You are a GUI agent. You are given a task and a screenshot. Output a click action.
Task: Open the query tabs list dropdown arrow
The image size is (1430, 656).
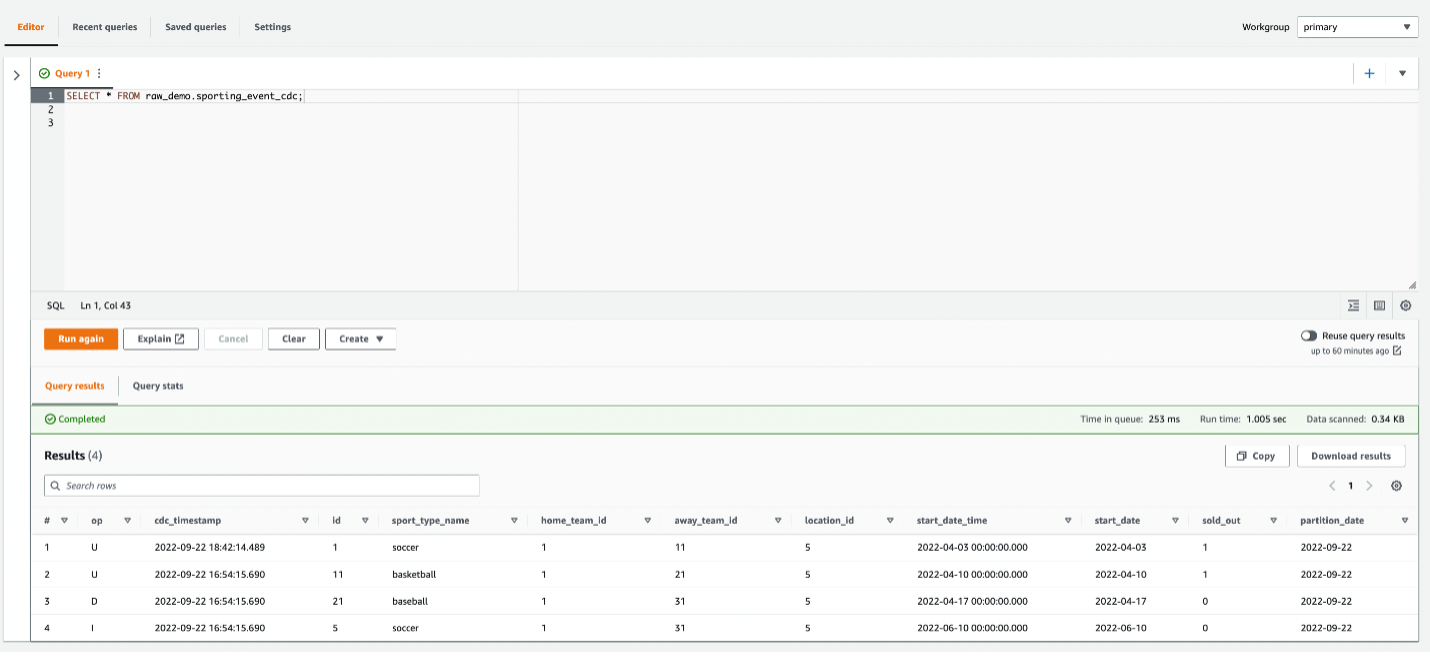click(1402, 73)
